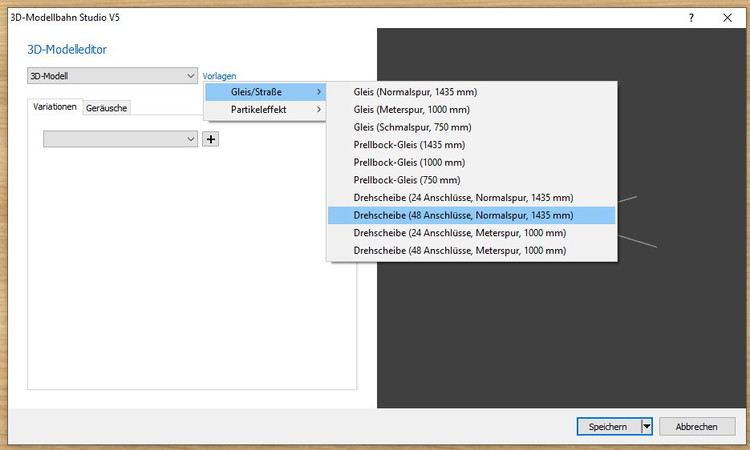
Task: Select Gleis (Normalspur, 1435 mm)
Action: click(x=472, y=92)
